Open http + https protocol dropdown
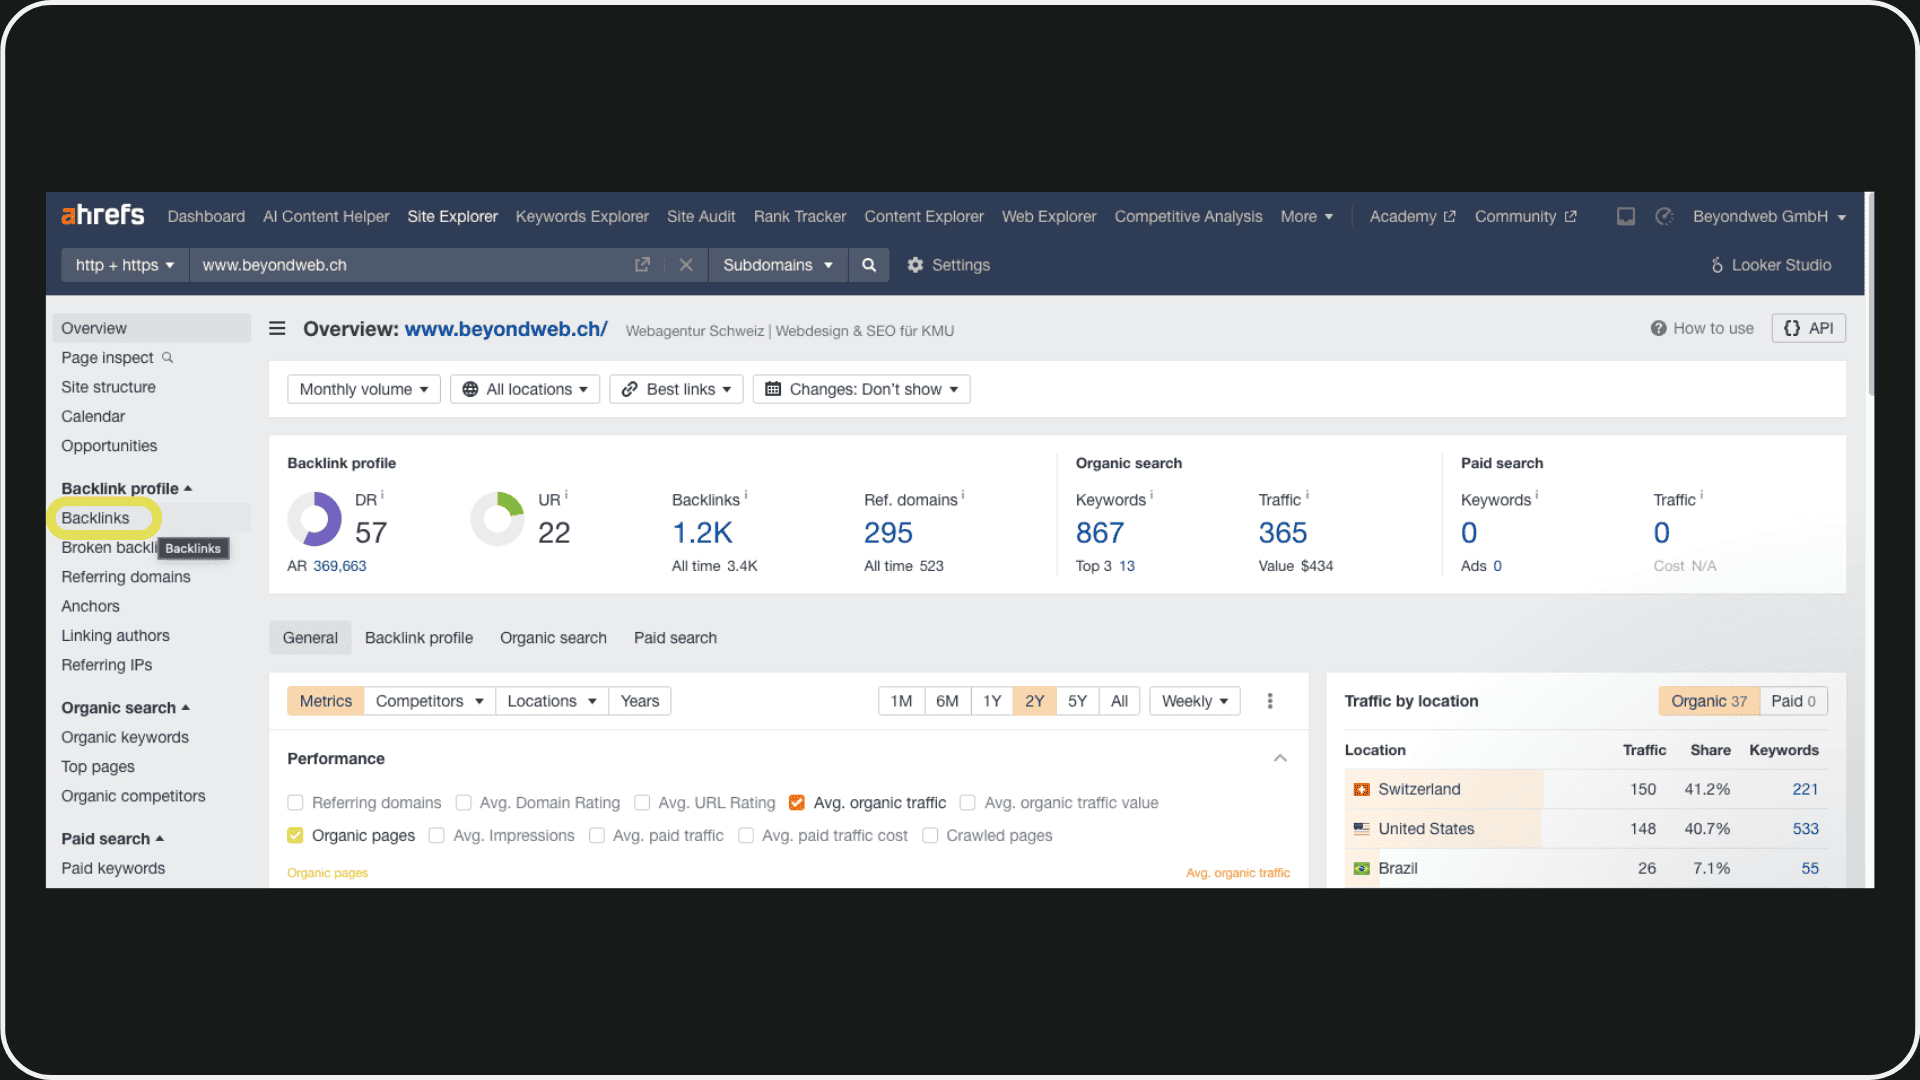1920x1080 pixels. [125, 265]
